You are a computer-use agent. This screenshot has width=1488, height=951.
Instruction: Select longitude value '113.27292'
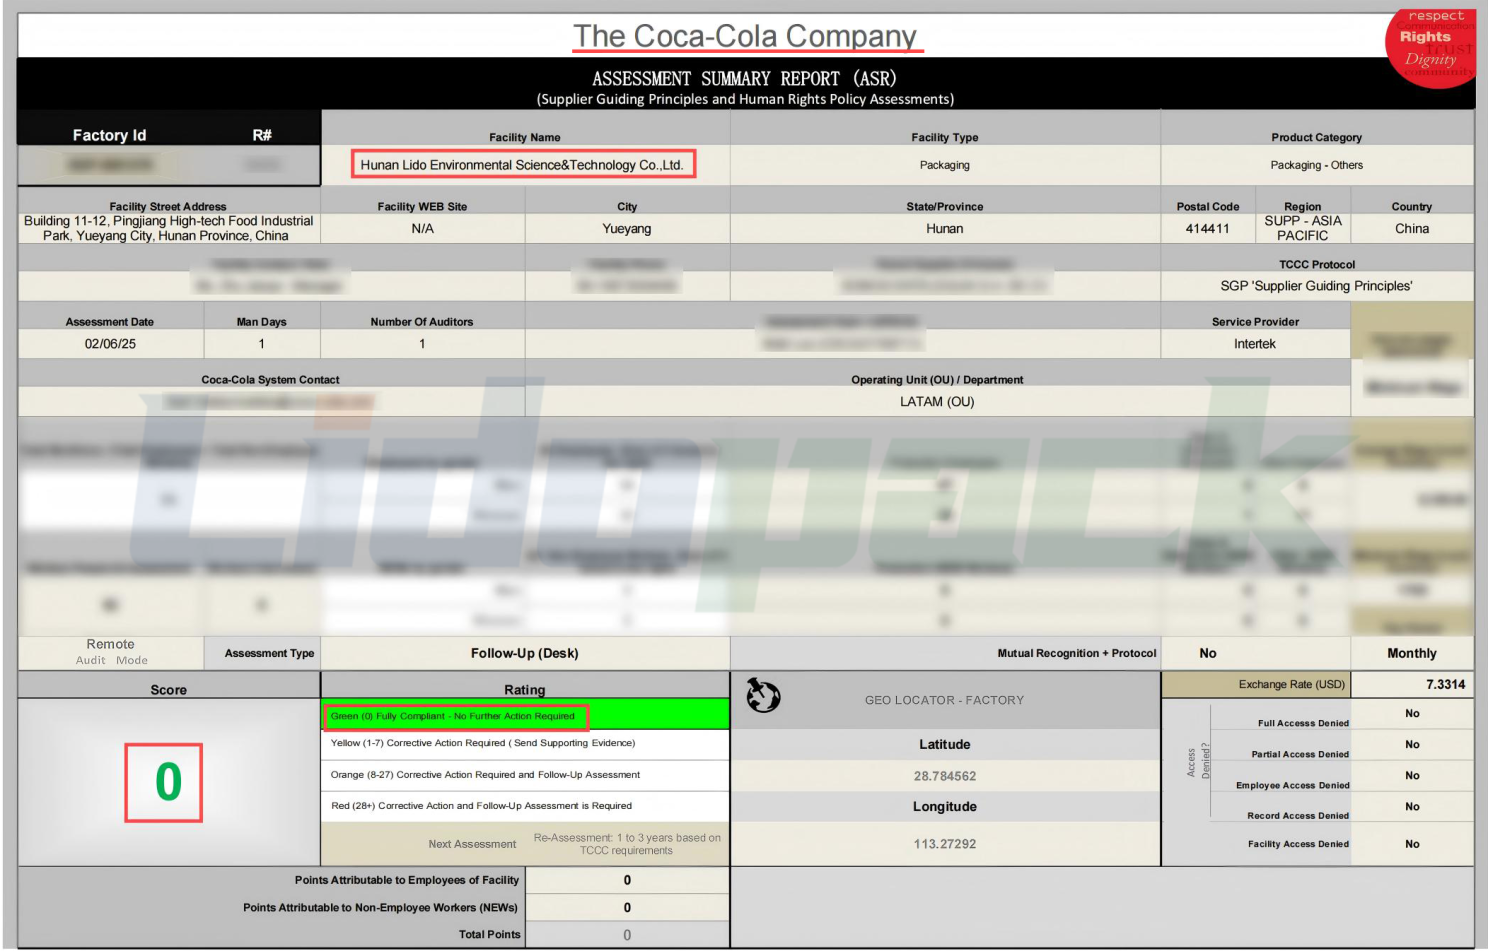coord(945,844)
